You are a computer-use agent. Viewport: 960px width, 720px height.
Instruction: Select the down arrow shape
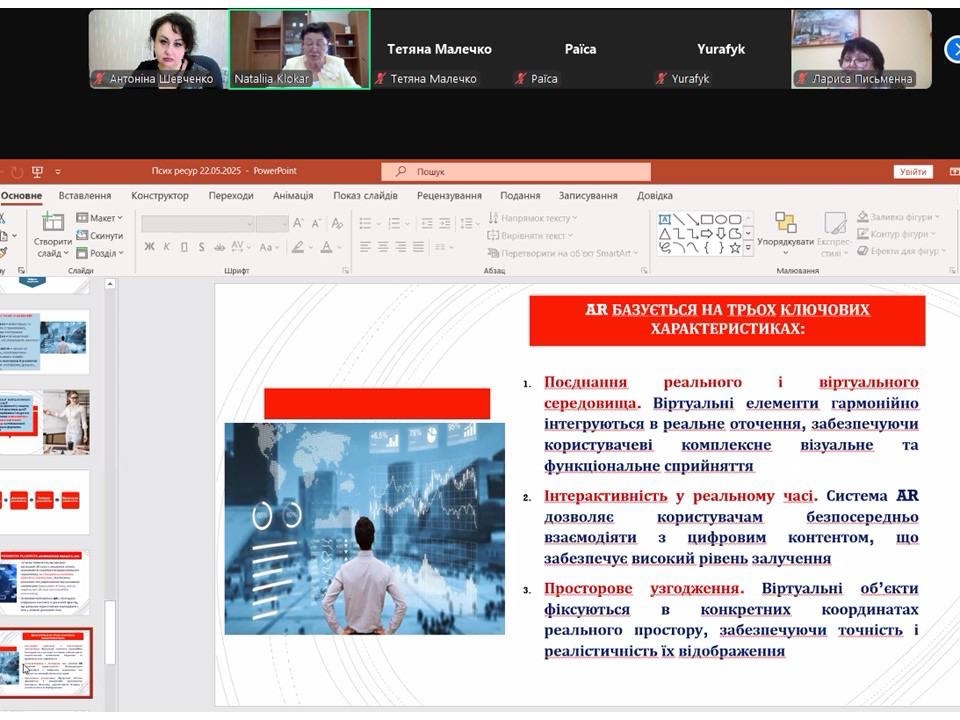tap(721, 233)
